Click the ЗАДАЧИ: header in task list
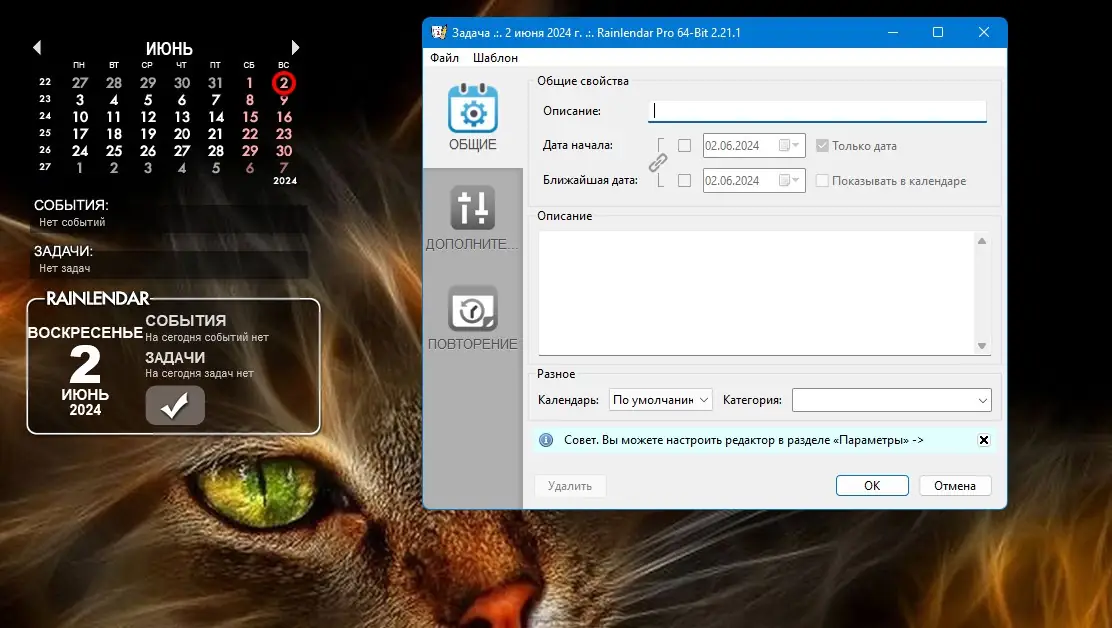 tap(63, 251)
